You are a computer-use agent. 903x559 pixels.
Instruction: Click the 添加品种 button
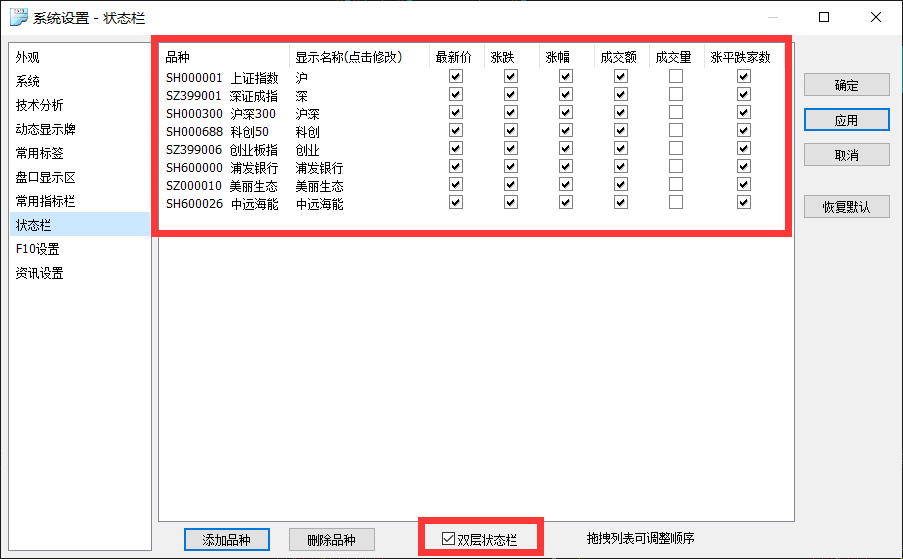pos(226,539)
